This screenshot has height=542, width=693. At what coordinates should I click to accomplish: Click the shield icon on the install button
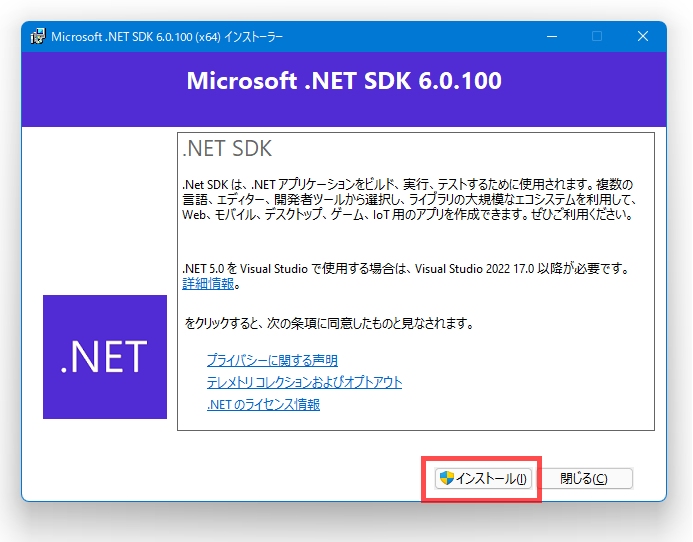tap(447, 478)
